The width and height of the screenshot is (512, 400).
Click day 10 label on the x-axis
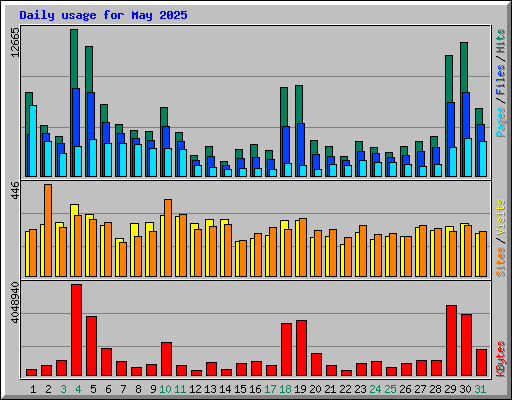165,389
